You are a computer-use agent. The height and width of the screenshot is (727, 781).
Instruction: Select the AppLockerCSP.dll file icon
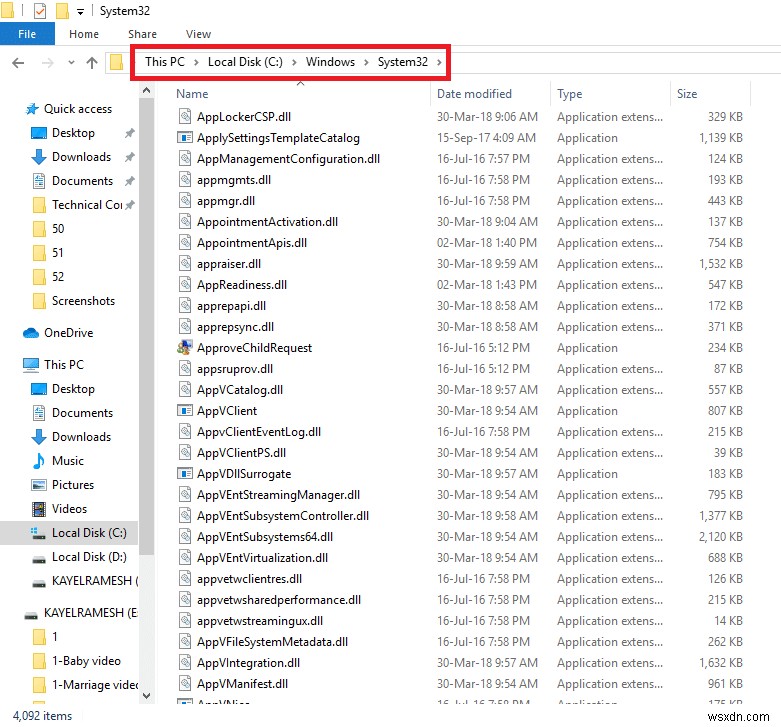coord(185,117)
